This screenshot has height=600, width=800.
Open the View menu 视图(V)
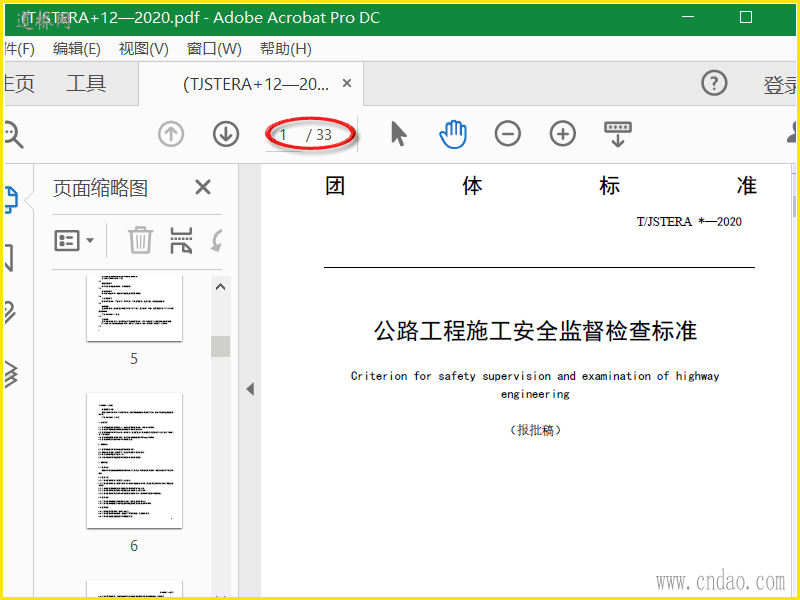[x=143, y=49]
